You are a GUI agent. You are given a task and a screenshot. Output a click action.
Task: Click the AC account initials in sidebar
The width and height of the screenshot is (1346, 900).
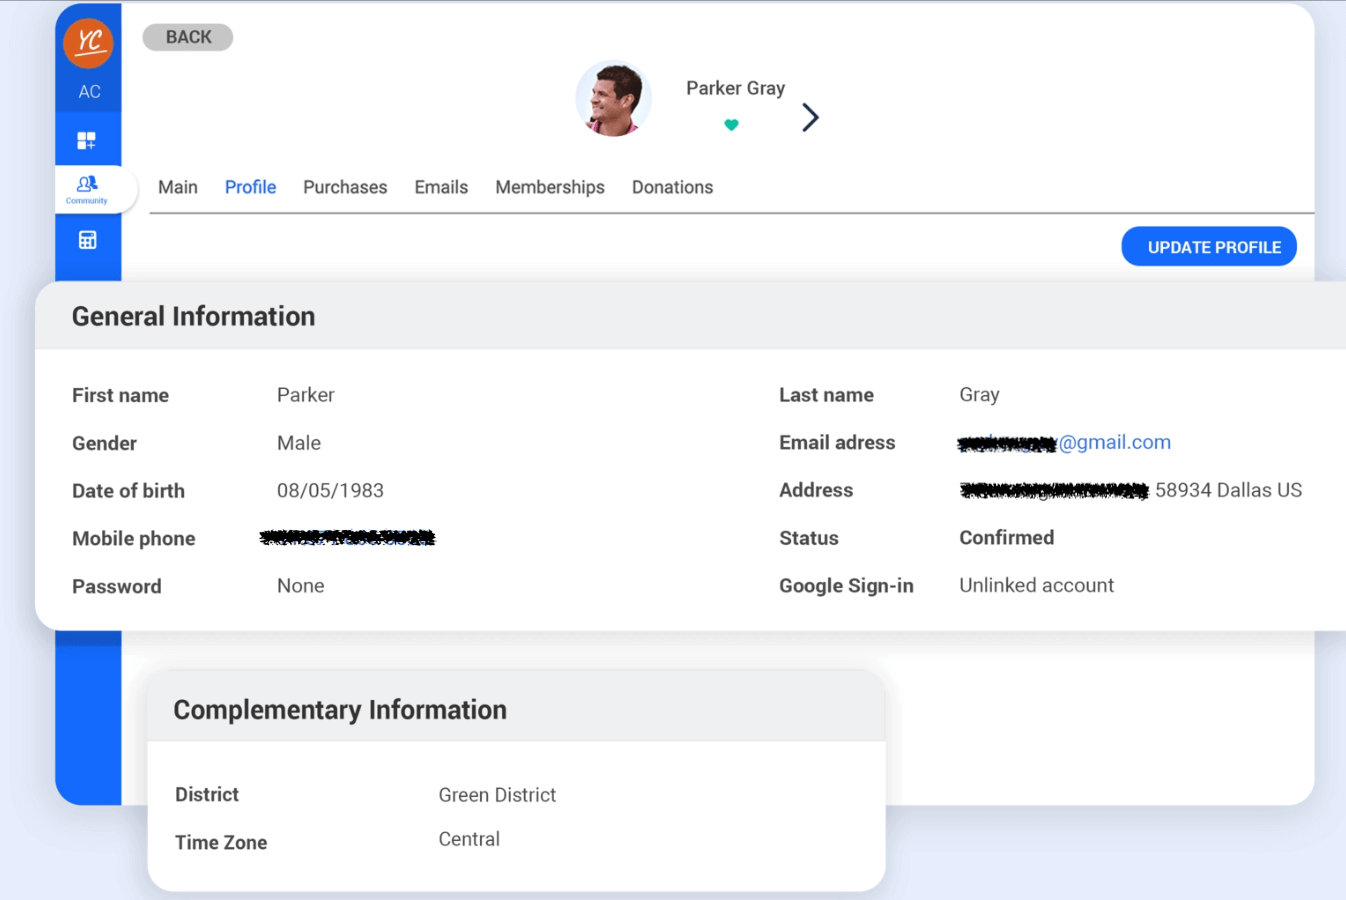pos(88,91)
